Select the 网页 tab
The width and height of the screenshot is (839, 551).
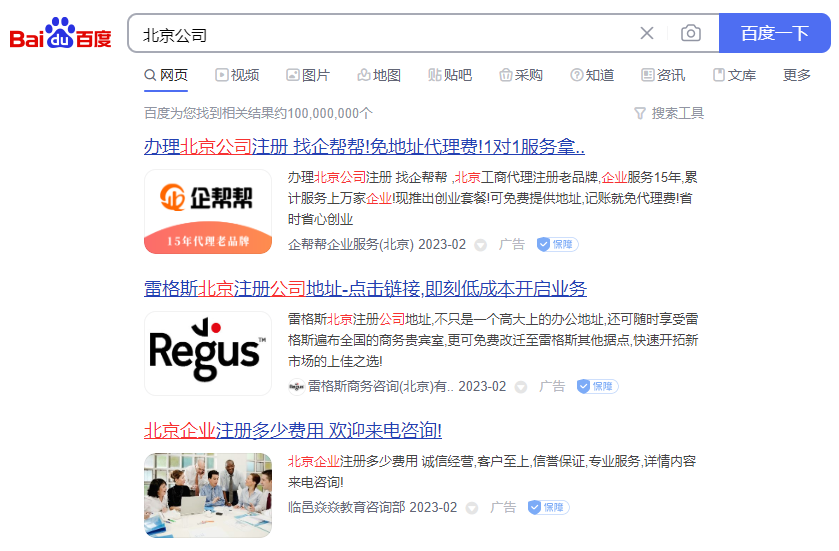point(166,75)
